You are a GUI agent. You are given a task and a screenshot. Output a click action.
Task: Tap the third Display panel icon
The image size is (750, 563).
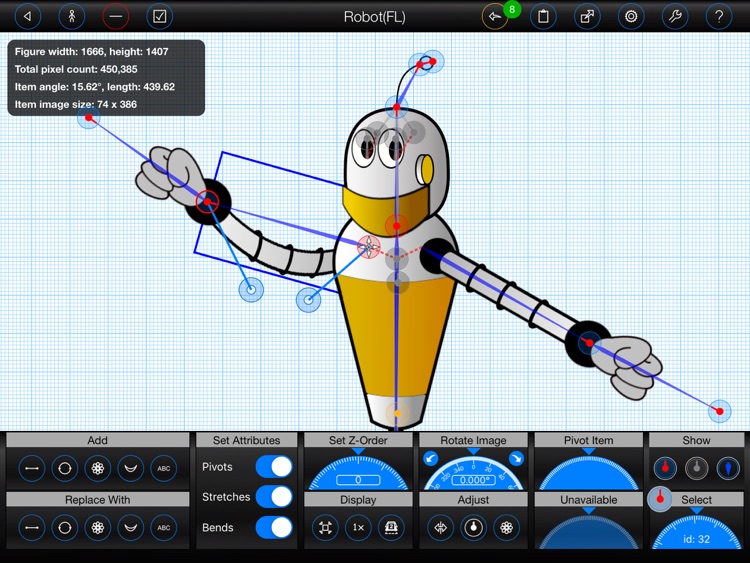(391, 528)
